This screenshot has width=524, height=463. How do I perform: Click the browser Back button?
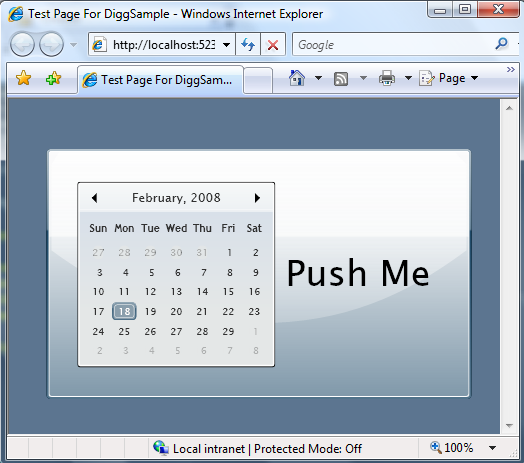22,44
